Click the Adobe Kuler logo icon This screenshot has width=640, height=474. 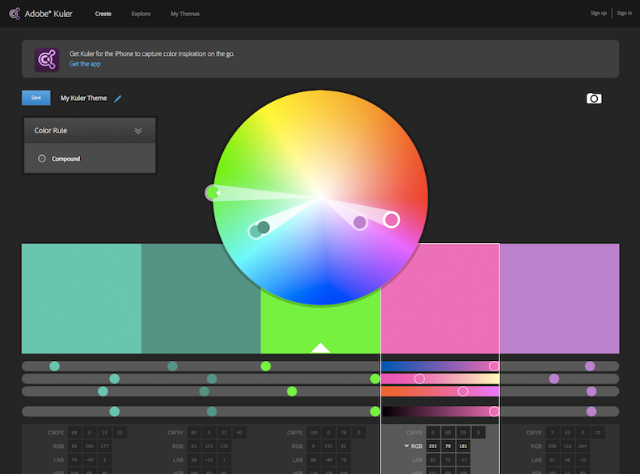coord(15,13)
